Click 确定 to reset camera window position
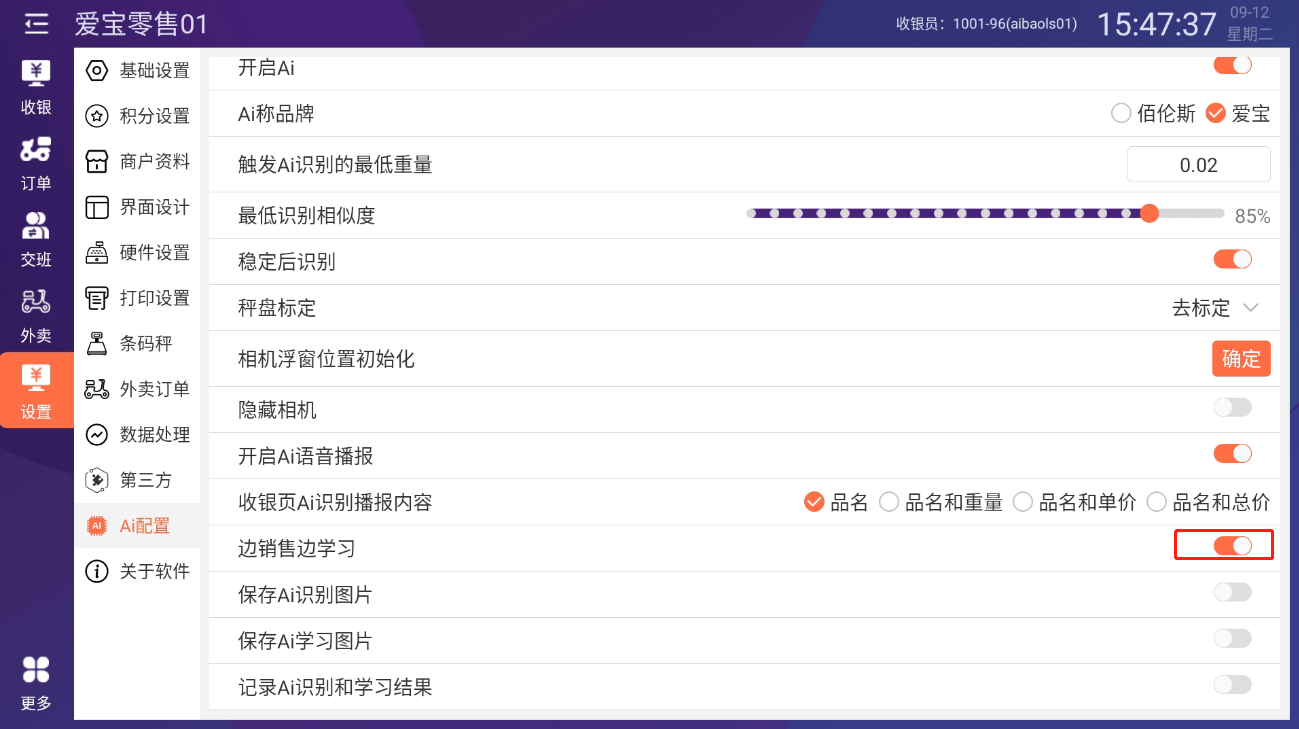Viewport: 1299px width, 729px height. 1241,358
